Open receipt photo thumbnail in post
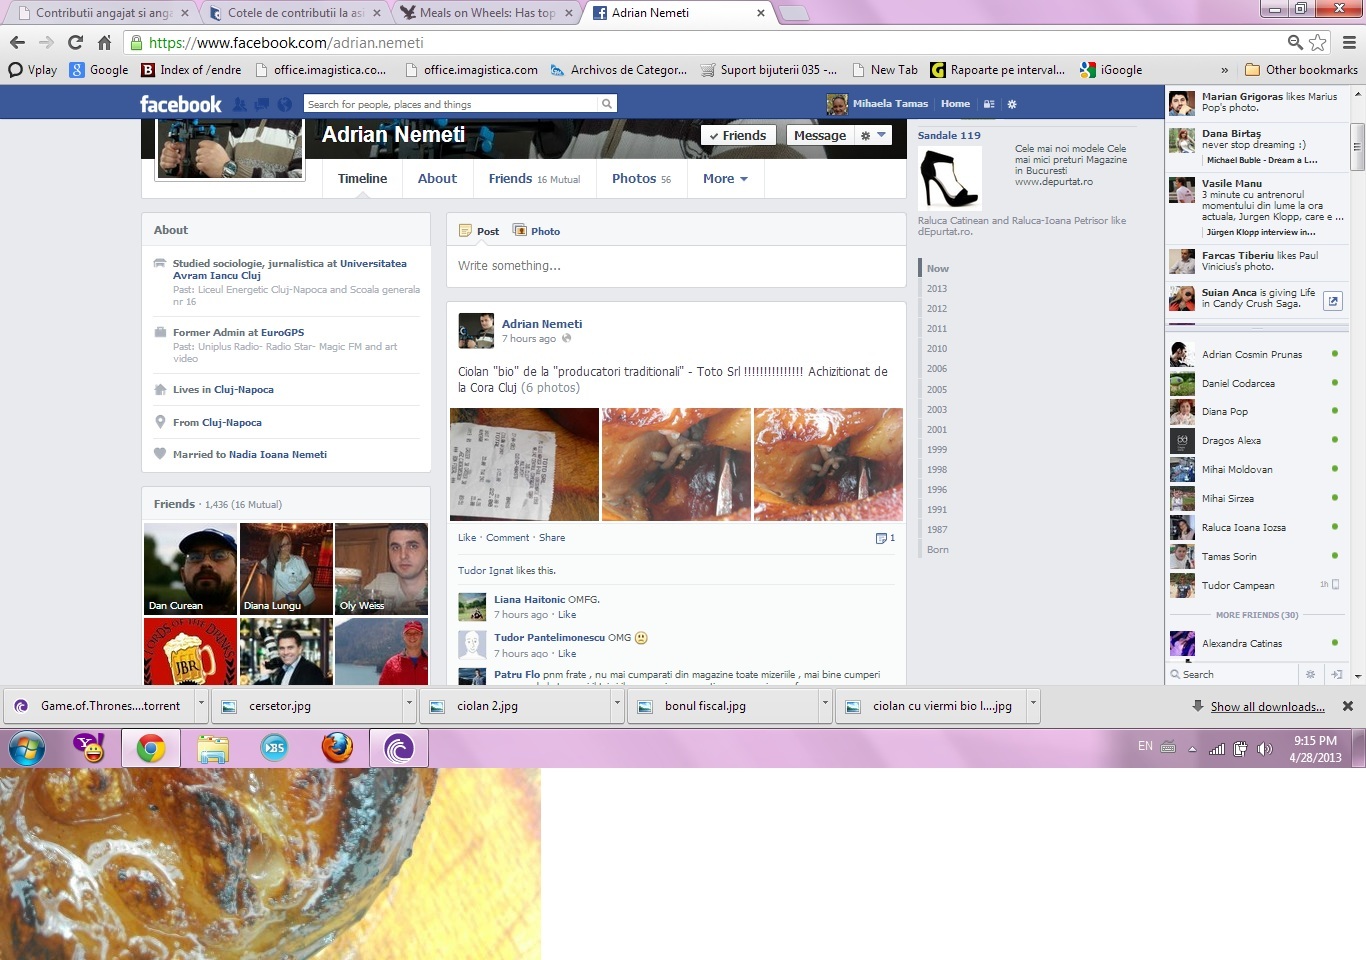 (524, 464)
